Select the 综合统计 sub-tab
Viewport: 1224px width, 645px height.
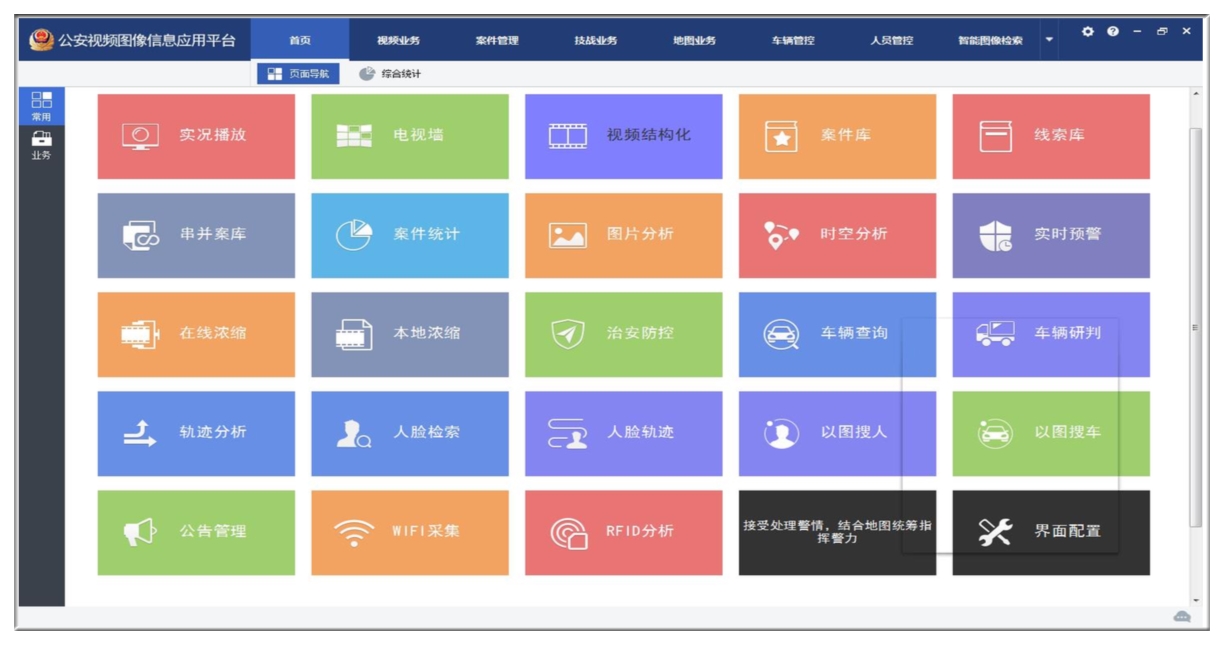(x=391, y=74)
